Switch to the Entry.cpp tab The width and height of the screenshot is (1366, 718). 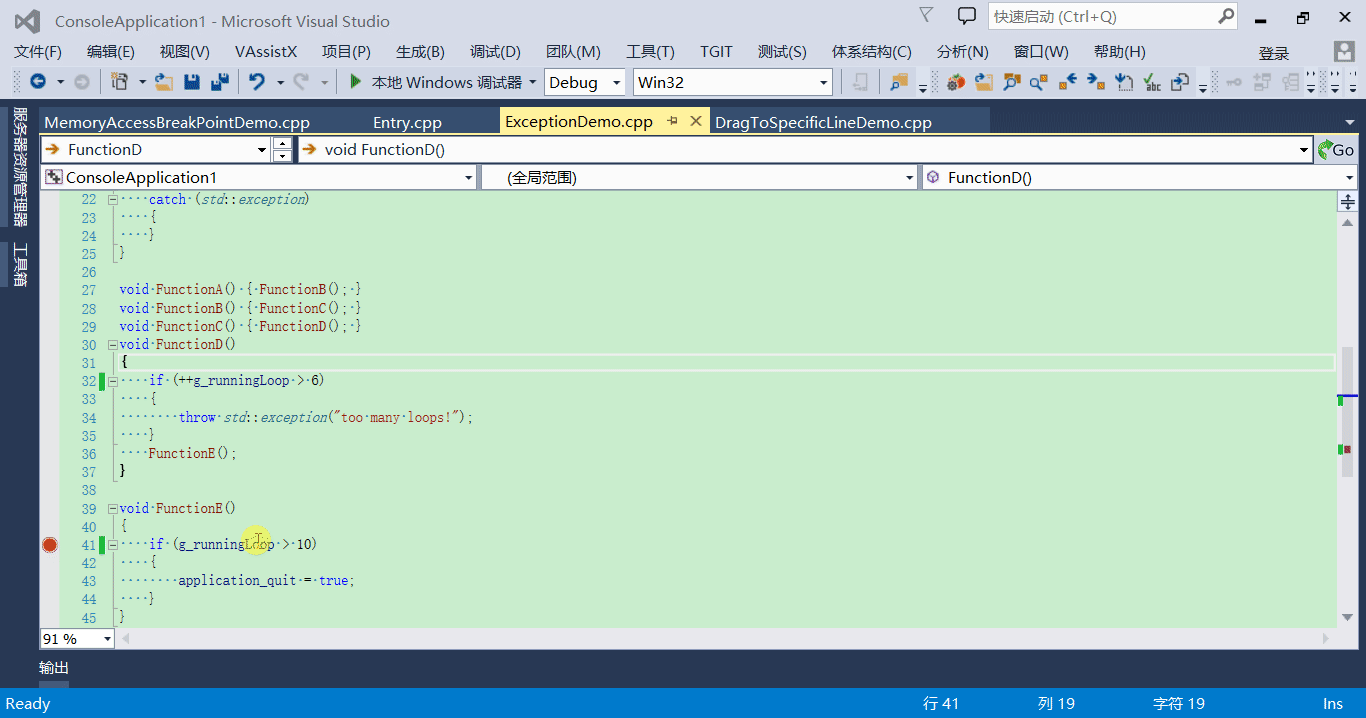407,122
